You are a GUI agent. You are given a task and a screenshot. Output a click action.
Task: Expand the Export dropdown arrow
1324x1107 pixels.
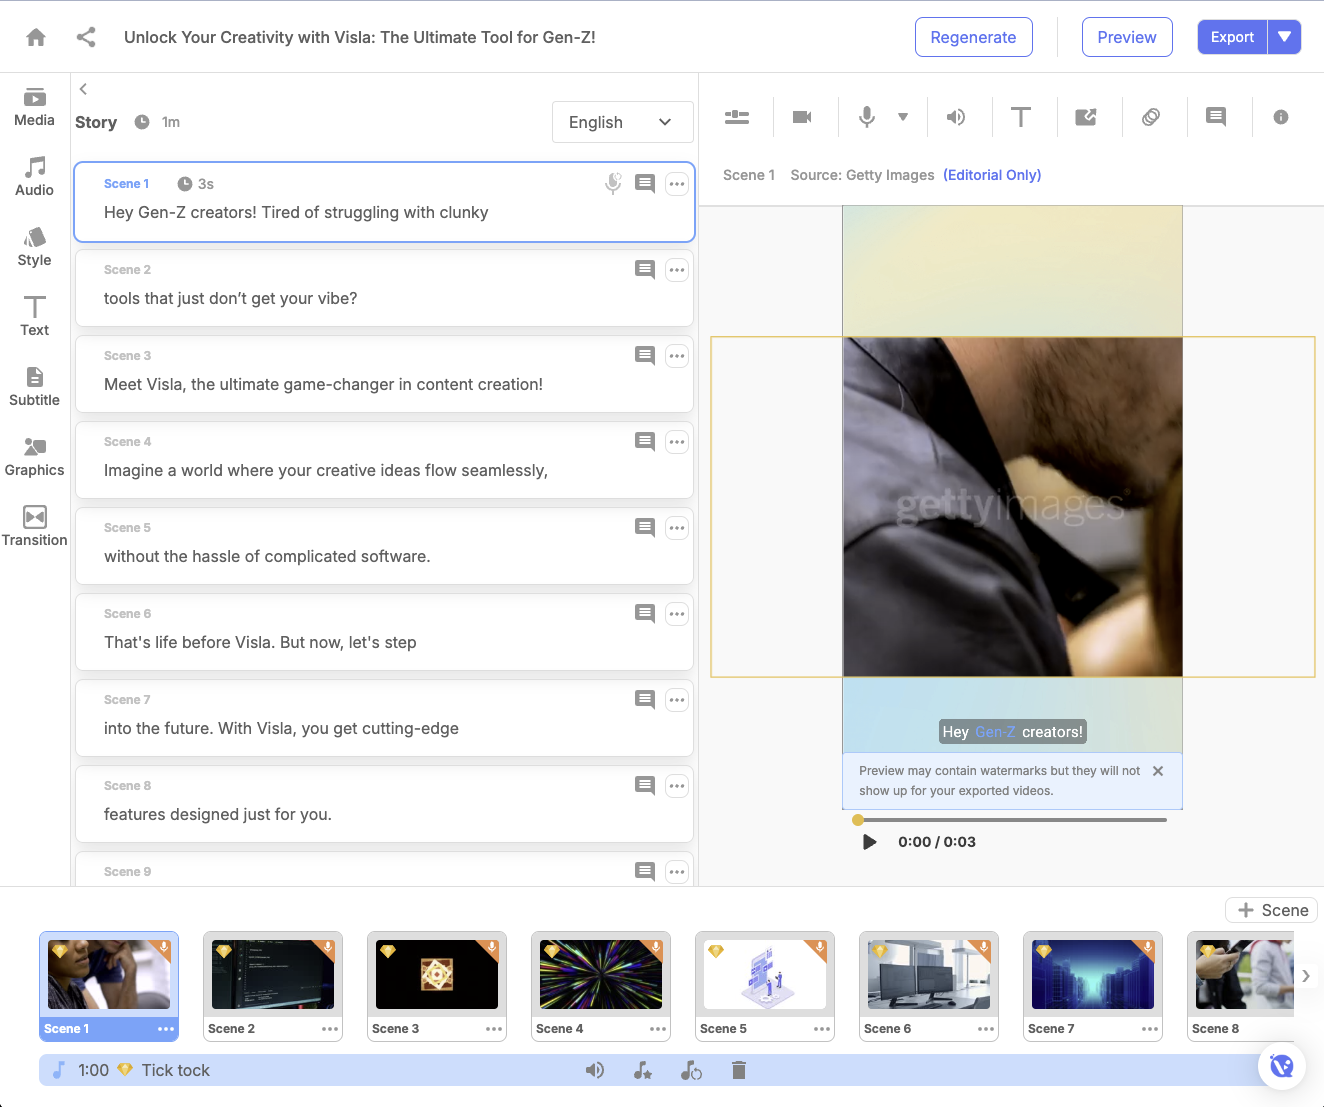coord(1284,37)
